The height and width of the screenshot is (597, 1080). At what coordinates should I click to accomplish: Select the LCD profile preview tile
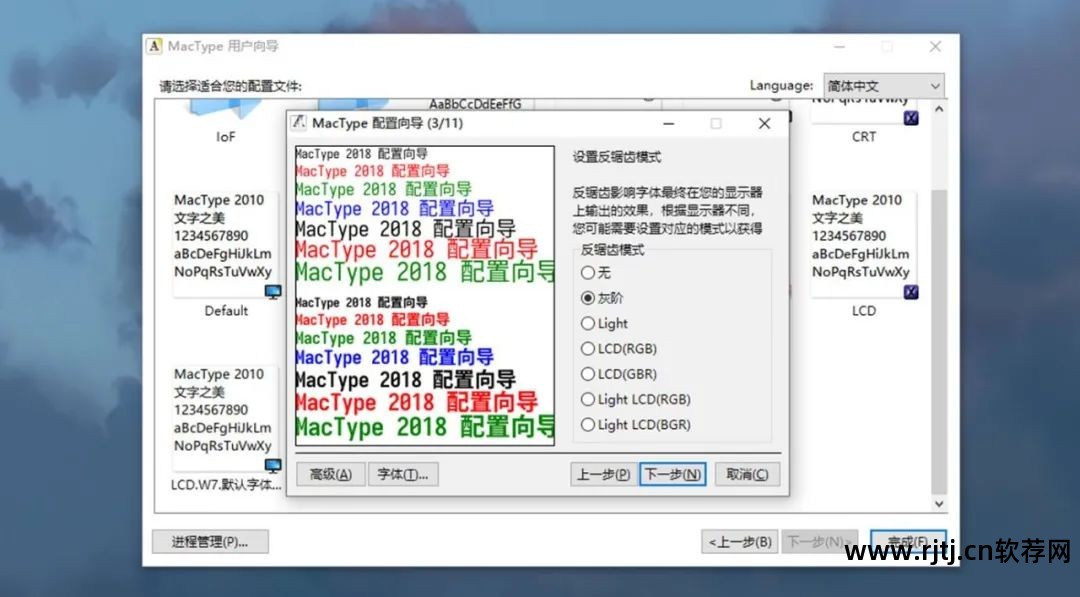[x=862, y=240]
